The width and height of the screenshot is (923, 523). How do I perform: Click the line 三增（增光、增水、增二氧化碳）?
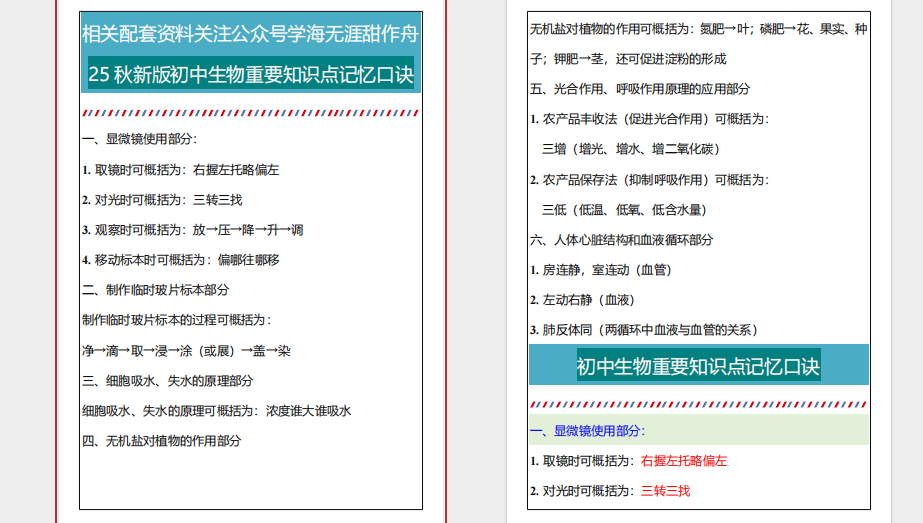pyautogui.click(x=631, y=149)
